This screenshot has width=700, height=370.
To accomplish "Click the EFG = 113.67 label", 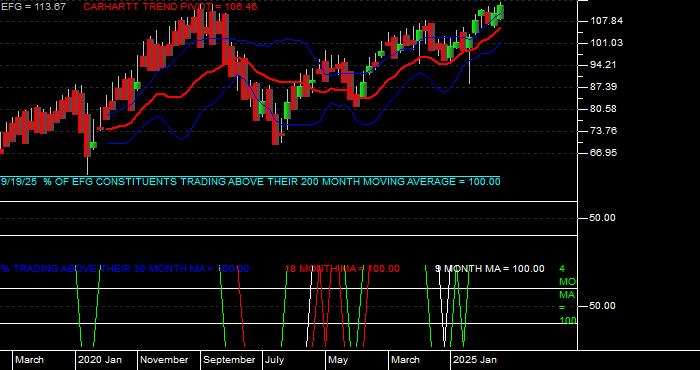I will (33, 7).
